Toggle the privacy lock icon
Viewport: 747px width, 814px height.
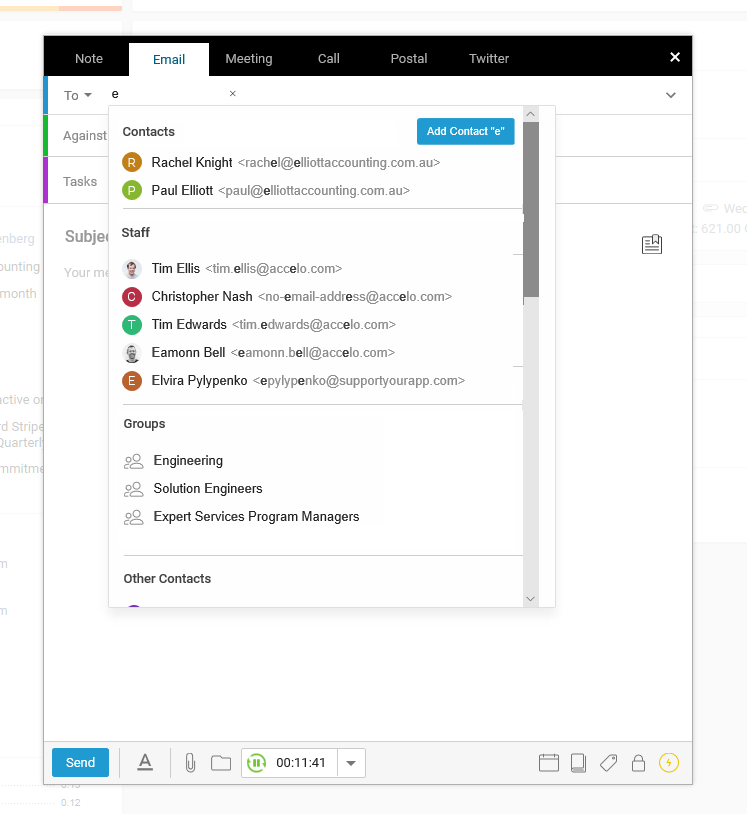[639, 763]
